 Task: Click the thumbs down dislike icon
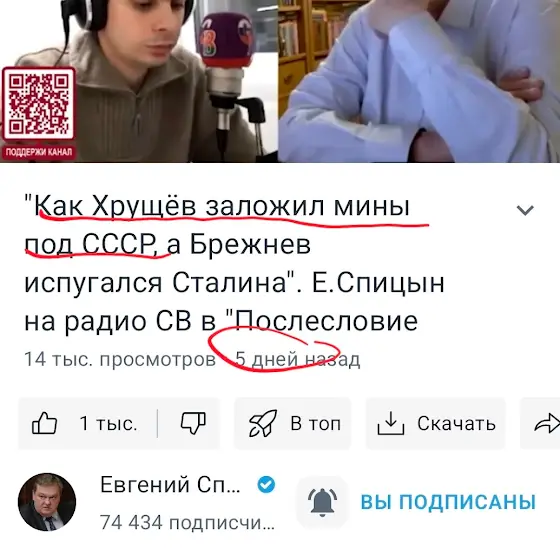pos(193,423)
